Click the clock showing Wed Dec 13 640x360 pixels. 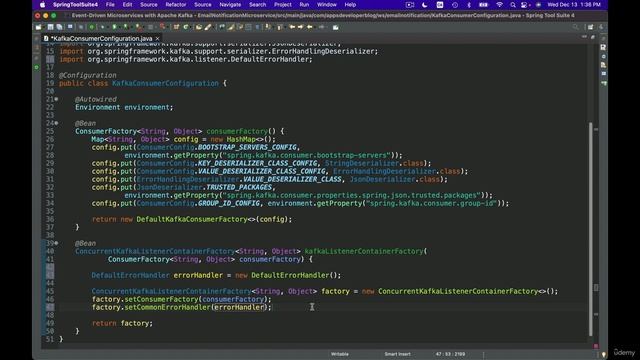tap(574, 4)
